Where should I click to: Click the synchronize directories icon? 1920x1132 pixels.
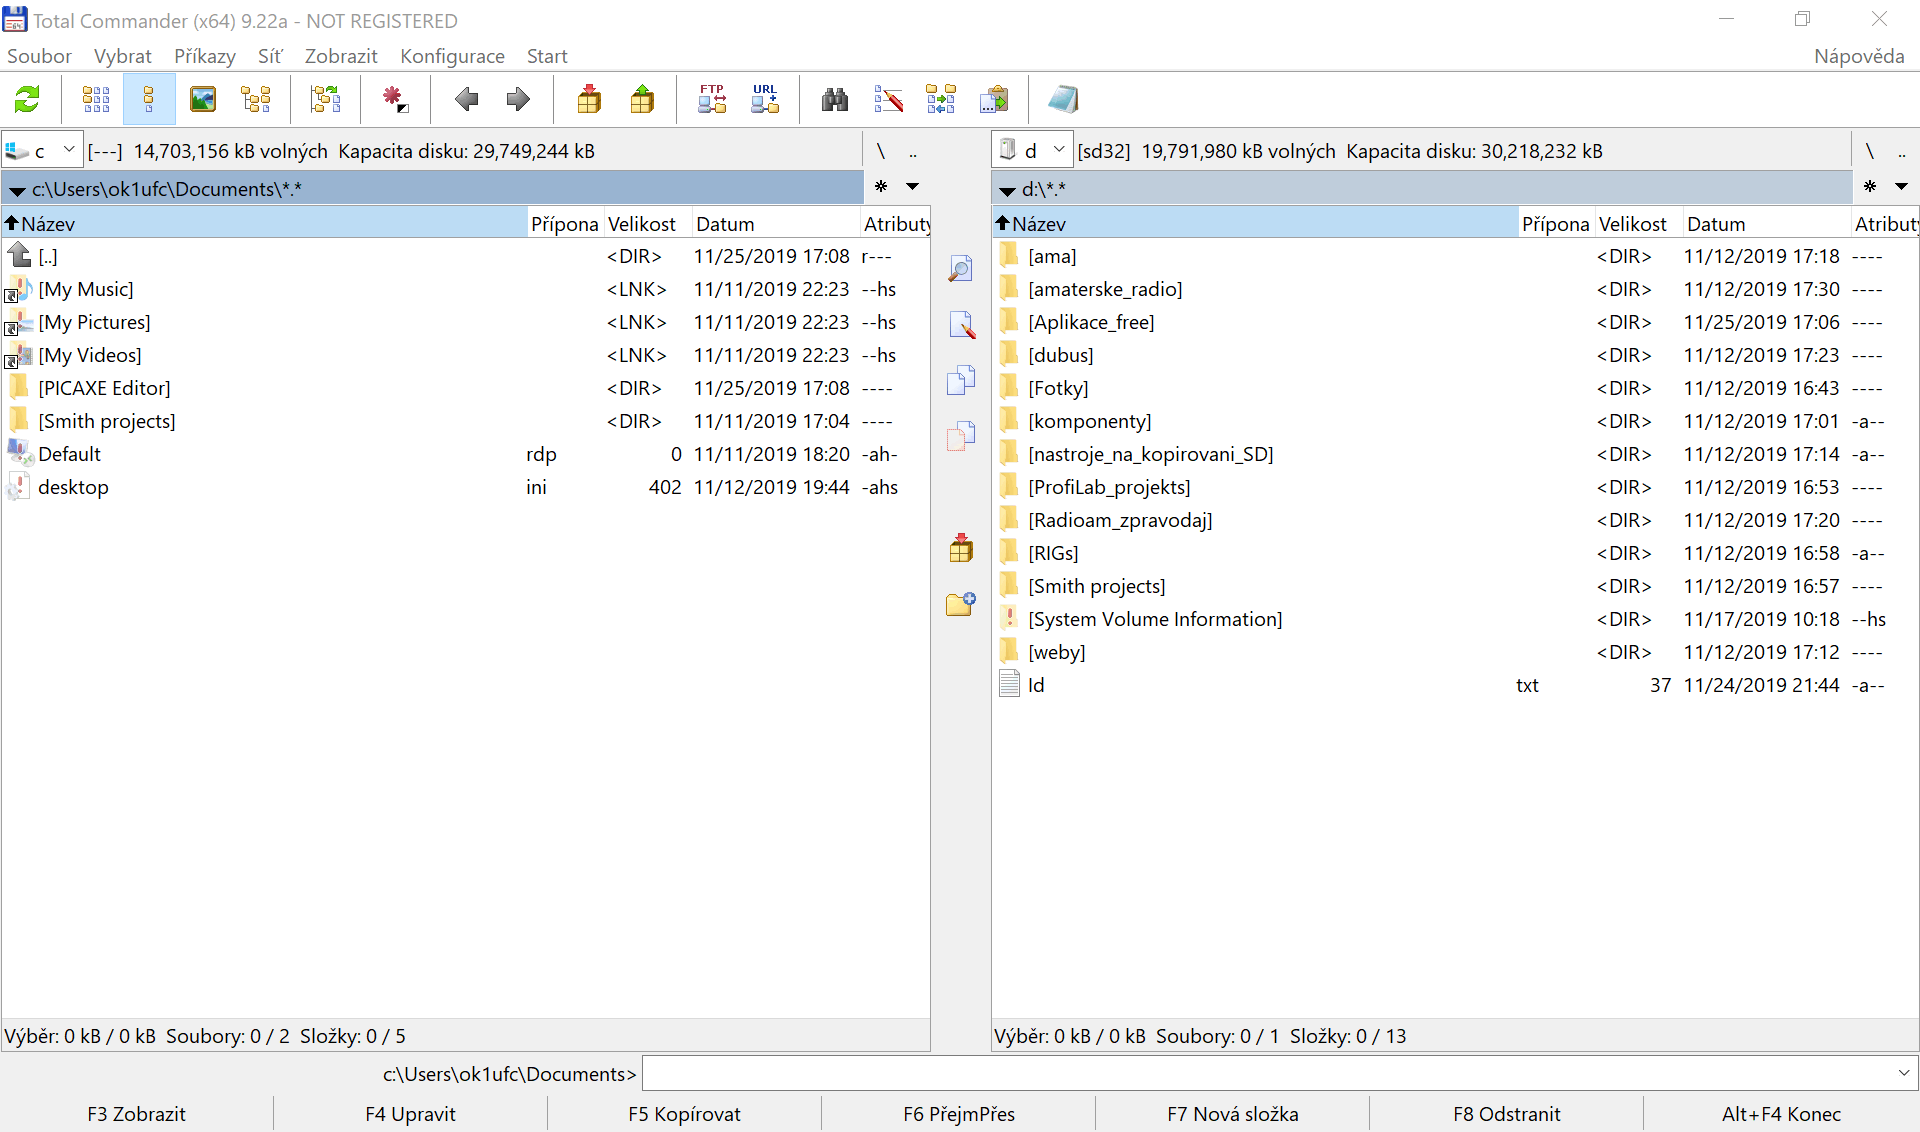(941, 99)
